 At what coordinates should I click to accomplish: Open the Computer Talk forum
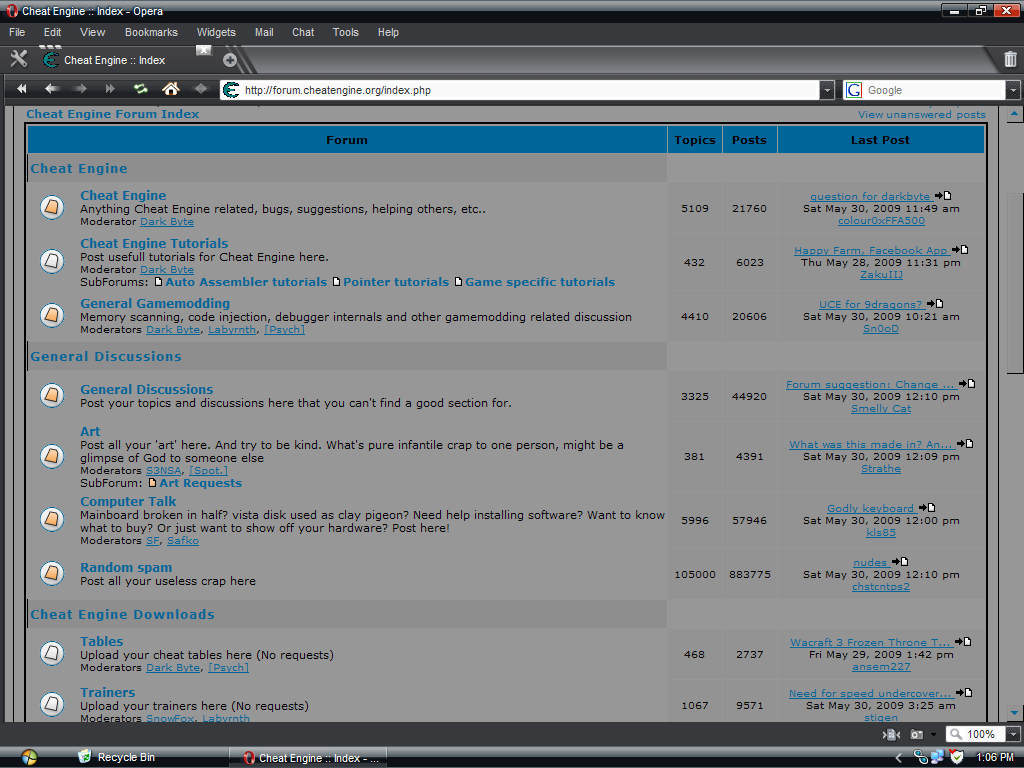coord(128,502)
